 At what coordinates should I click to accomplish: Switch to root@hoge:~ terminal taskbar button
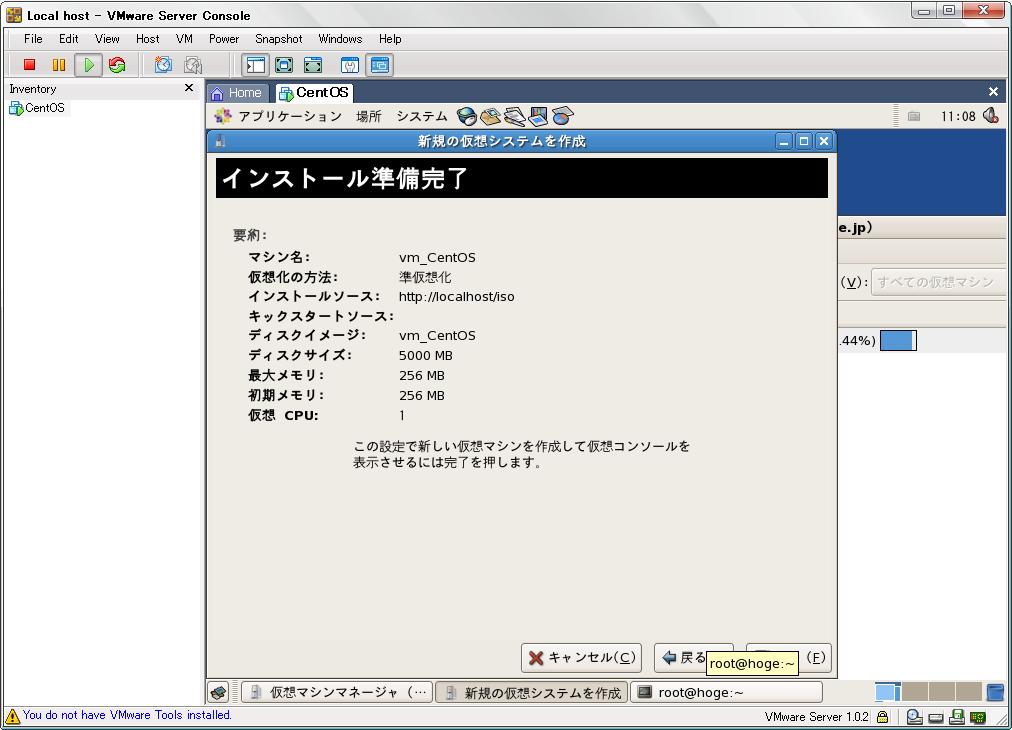click(x=726, y=693)
